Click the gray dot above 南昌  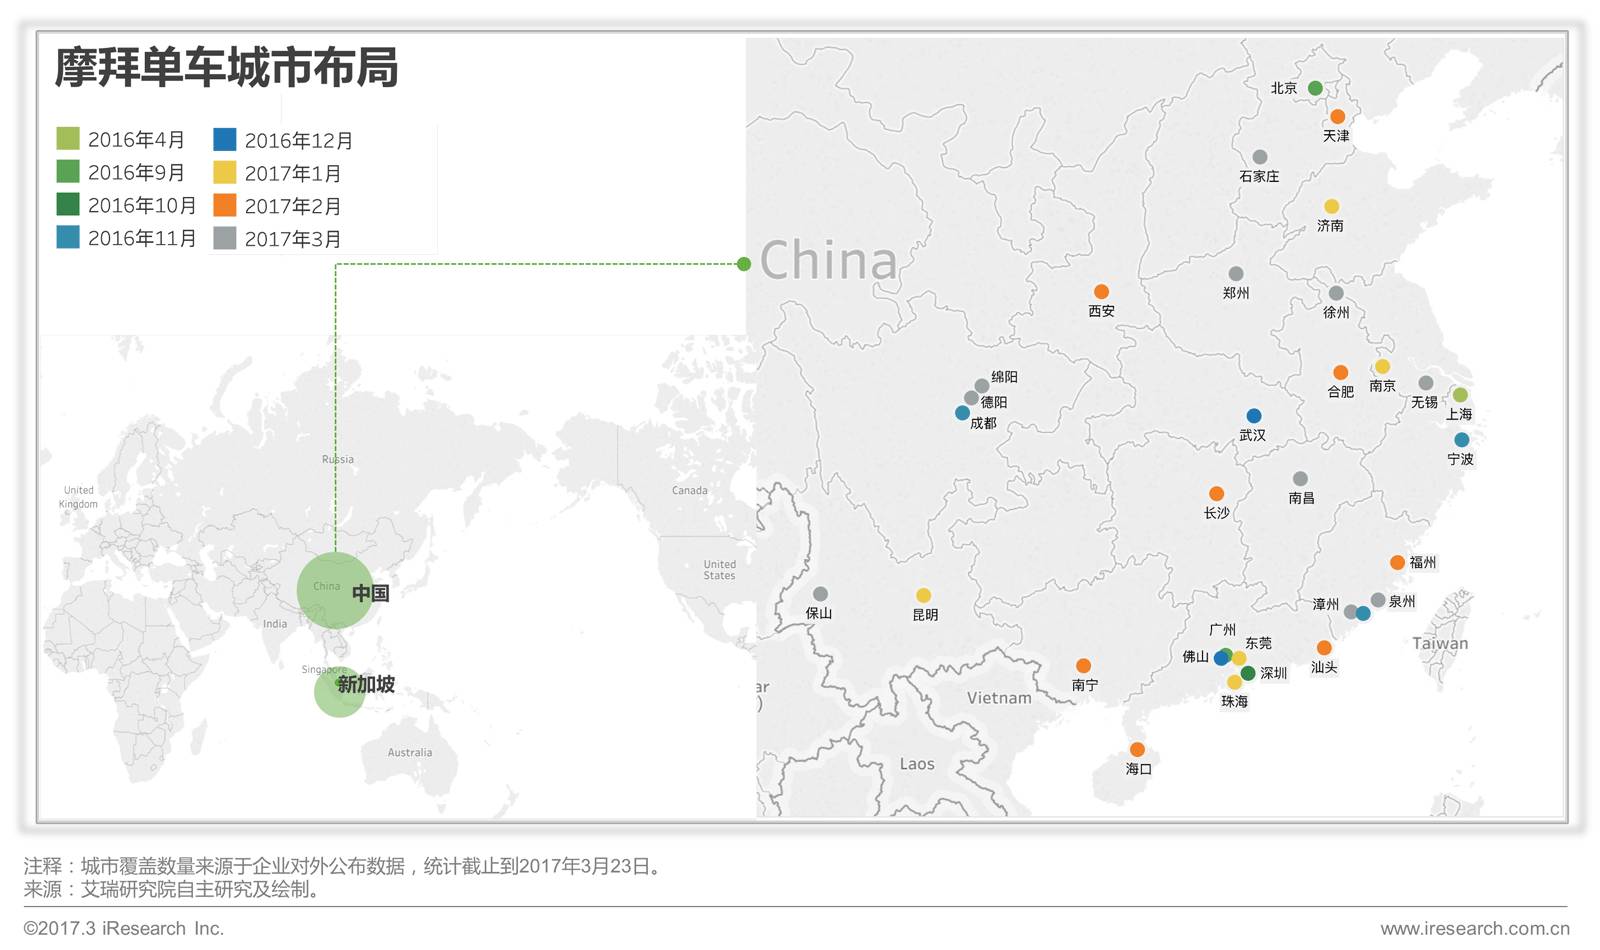1300,479
